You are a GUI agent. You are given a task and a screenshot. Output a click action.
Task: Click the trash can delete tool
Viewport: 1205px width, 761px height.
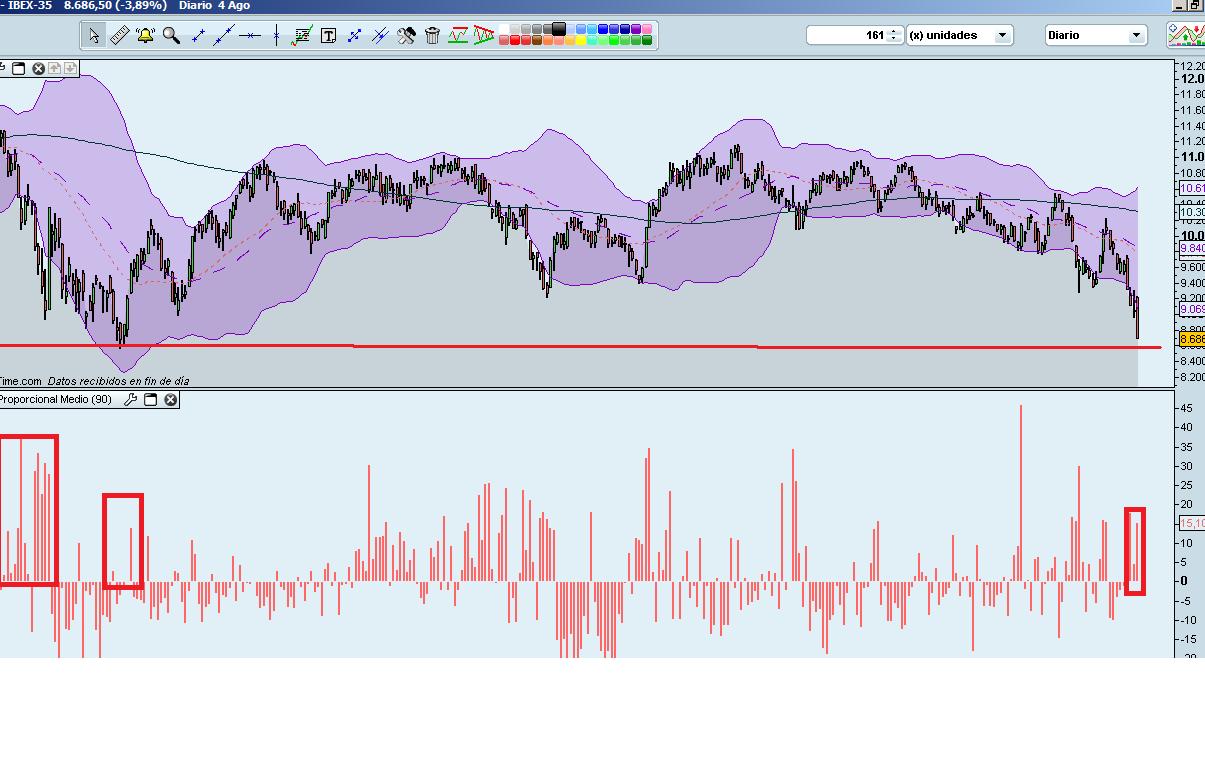[432, 36]
